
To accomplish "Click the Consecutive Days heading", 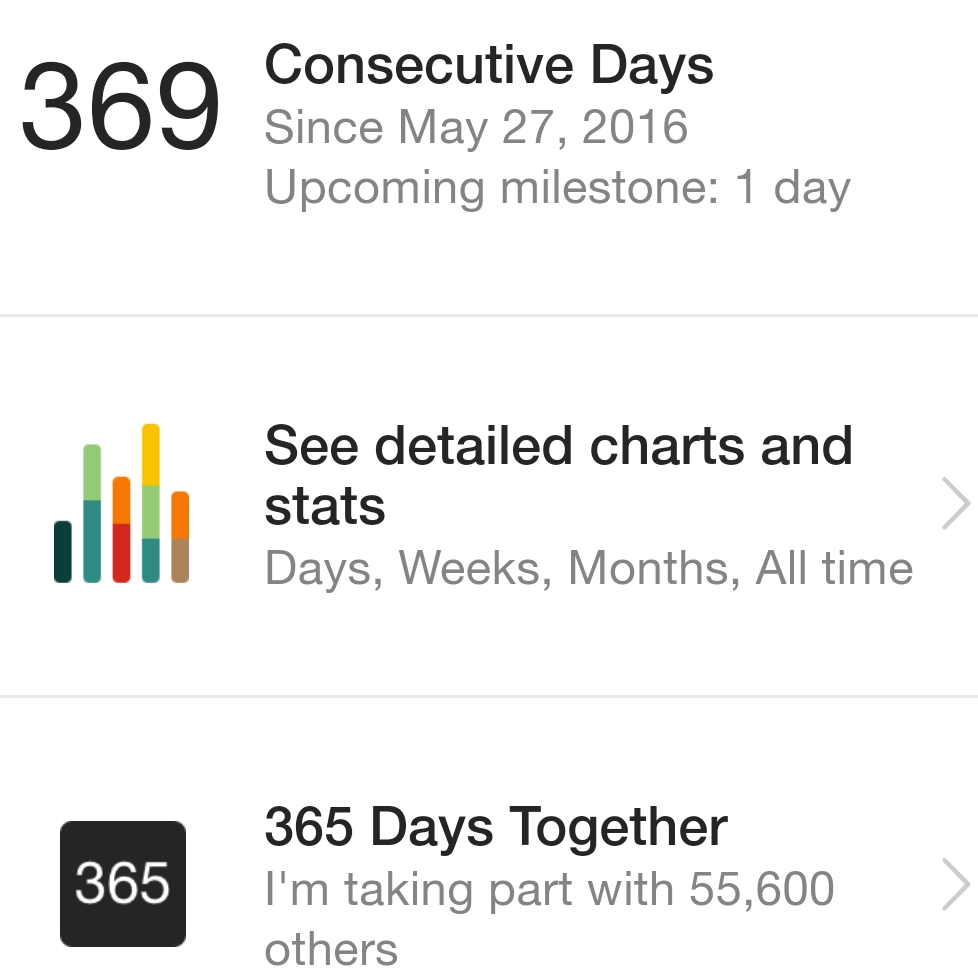I will [489, 66].
